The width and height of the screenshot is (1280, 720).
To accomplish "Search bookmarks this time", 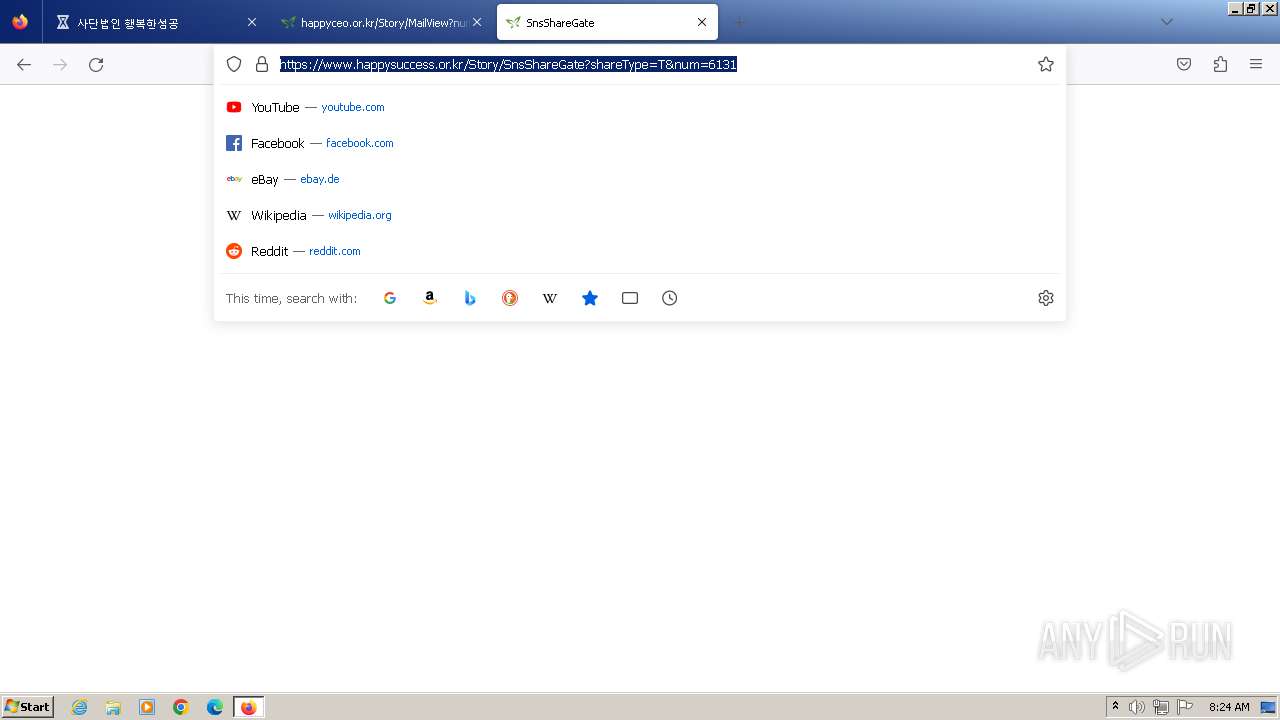I will coord(590,298).
